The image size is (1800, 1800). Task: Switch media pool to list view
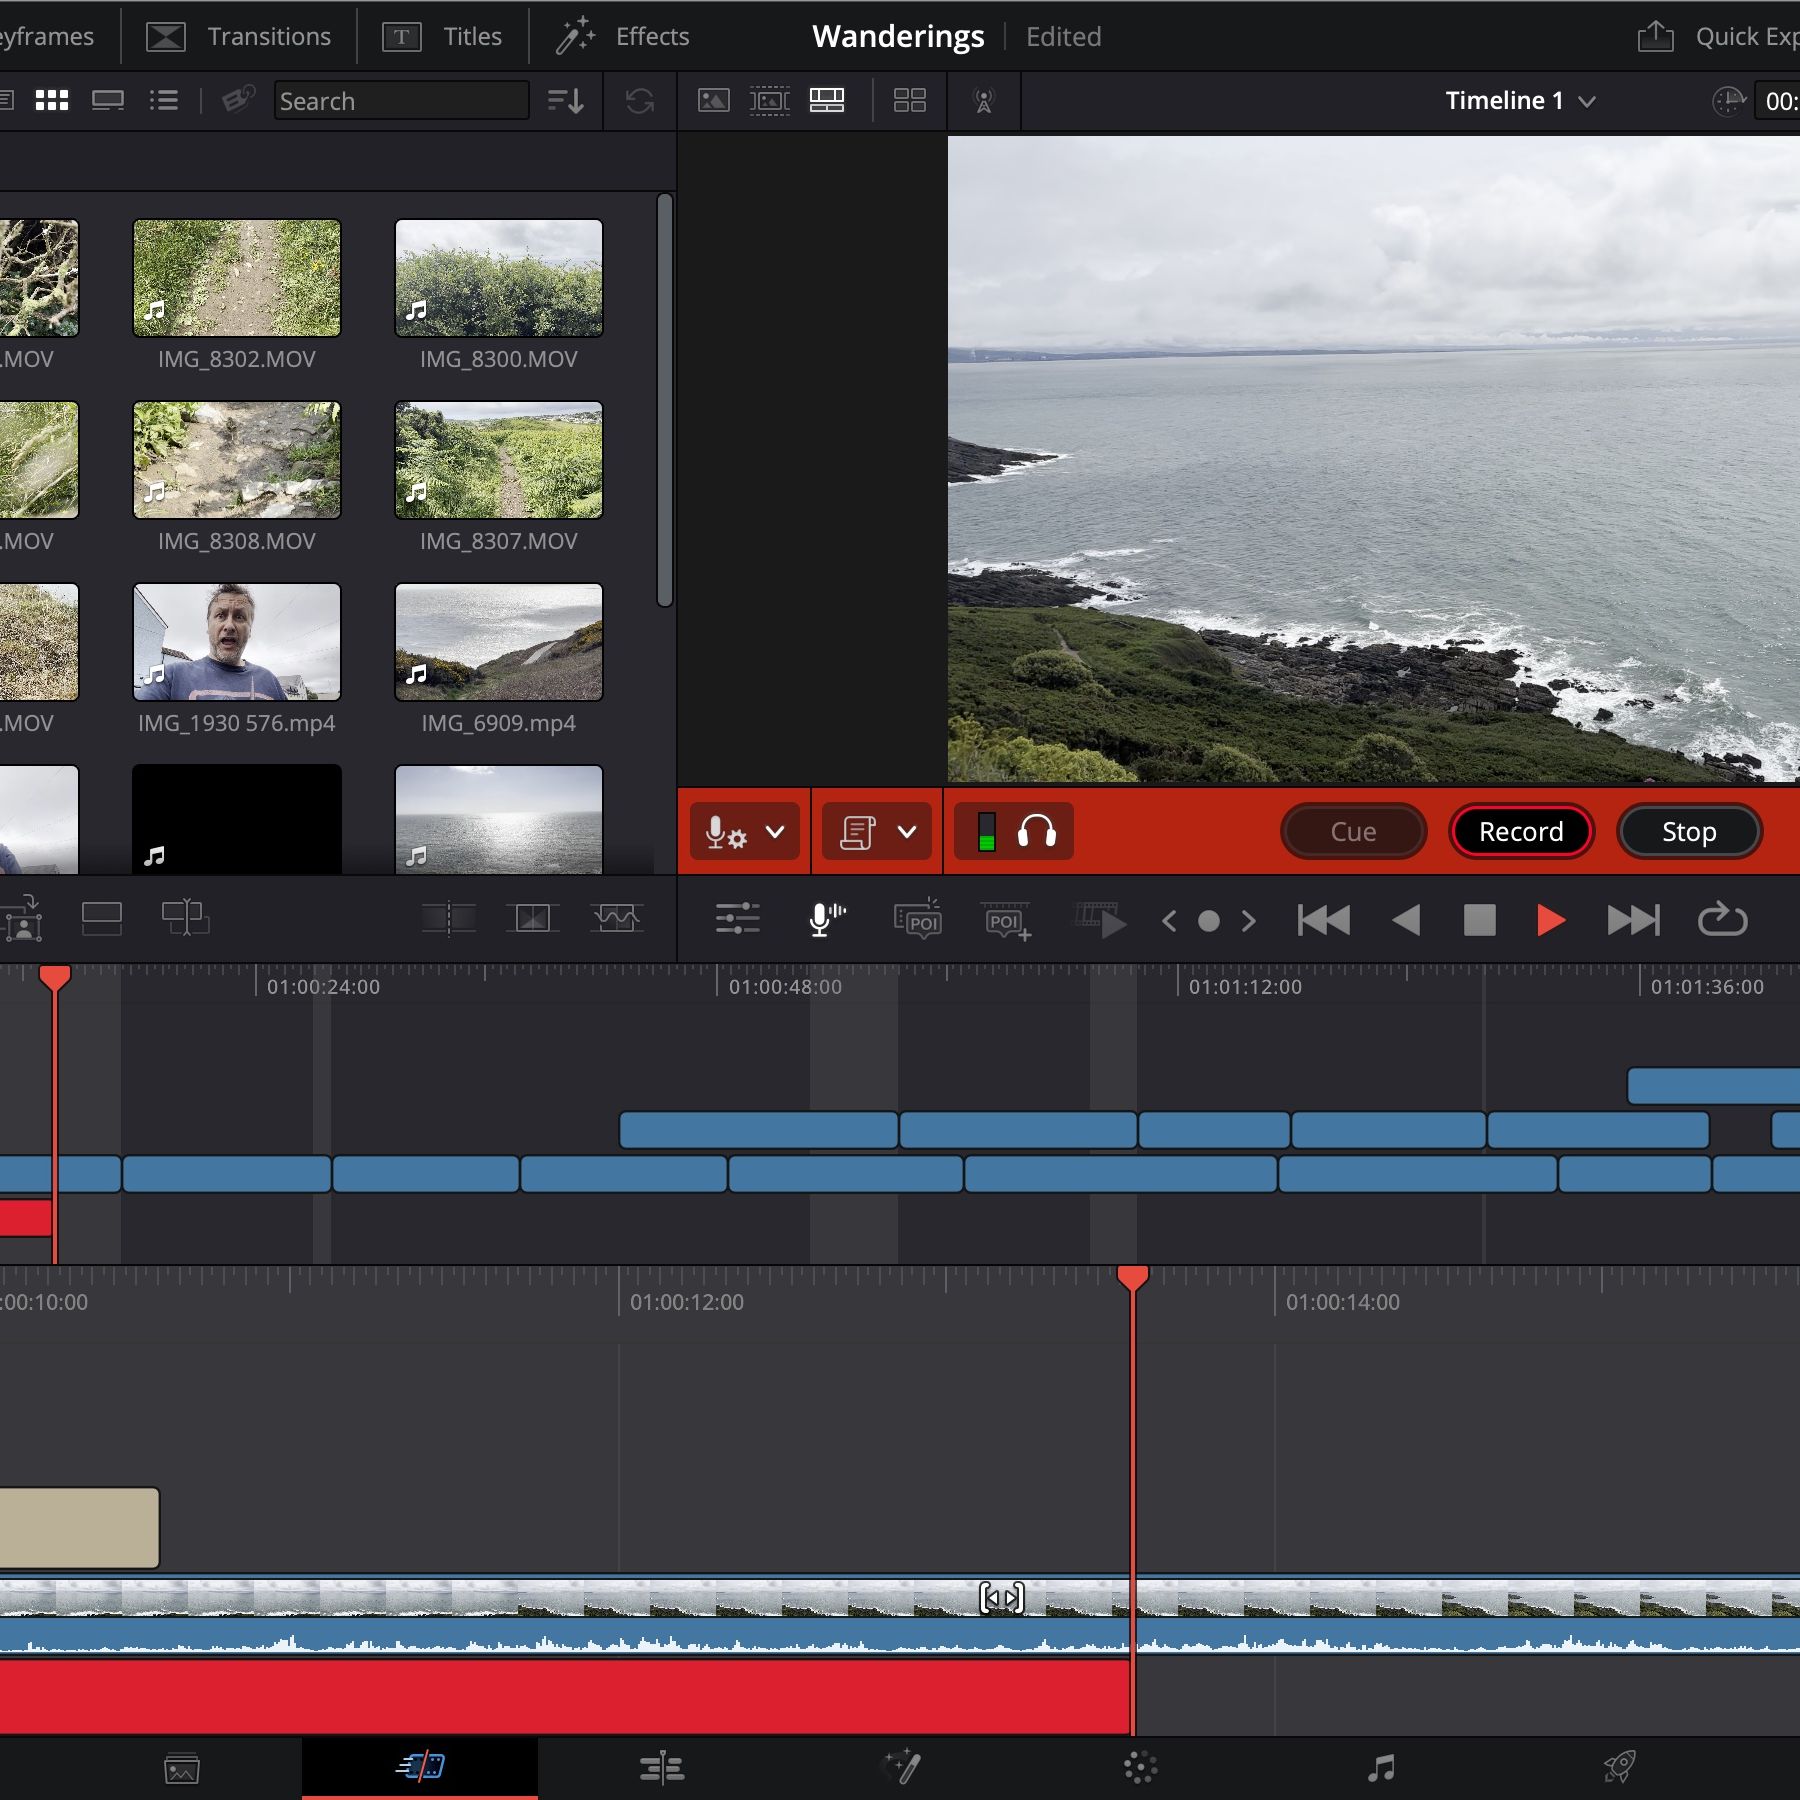tap(164, 101)
